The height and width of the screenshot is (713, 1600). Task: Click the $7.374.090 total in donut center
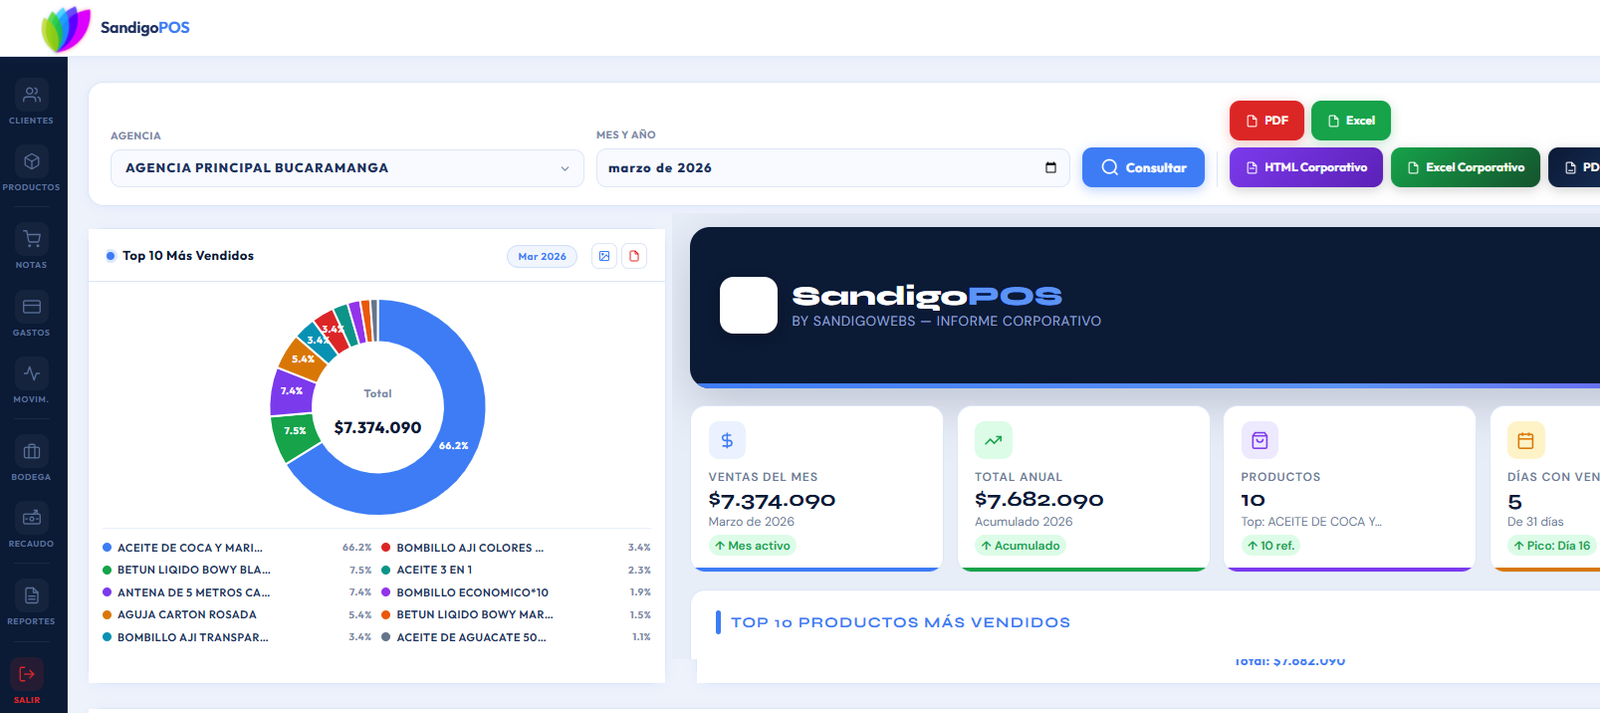(378, 428)
